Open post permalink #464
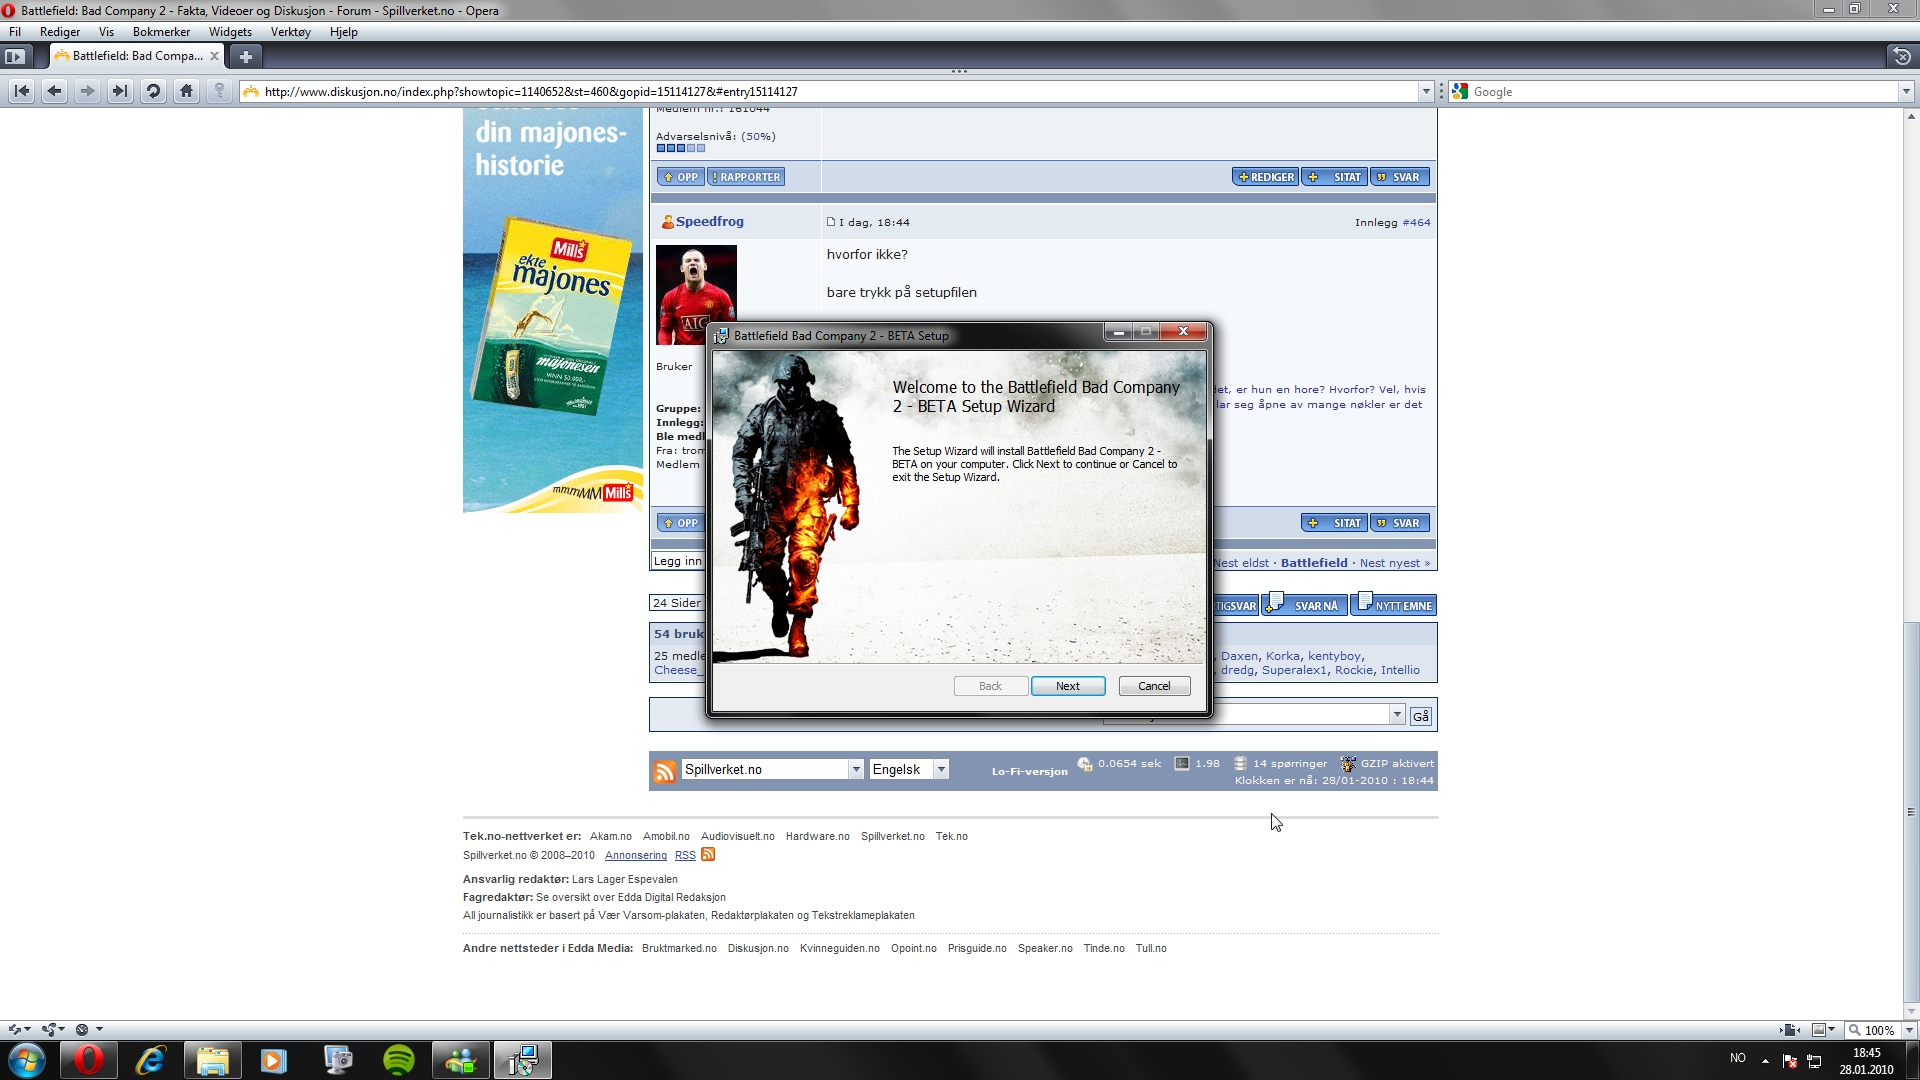Screen dimensions: 1920x1080 tap(1416, 222)
